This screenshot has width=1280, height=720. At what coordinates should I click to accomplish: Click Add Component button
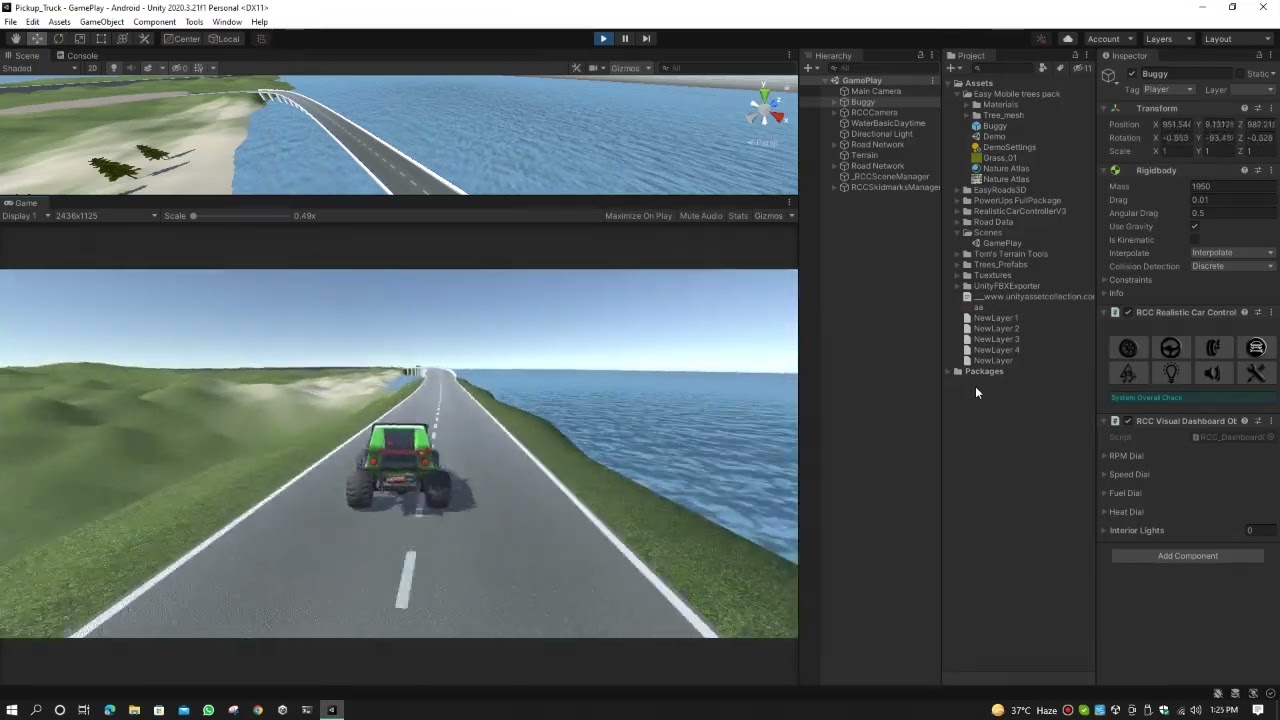(1188, 556)
